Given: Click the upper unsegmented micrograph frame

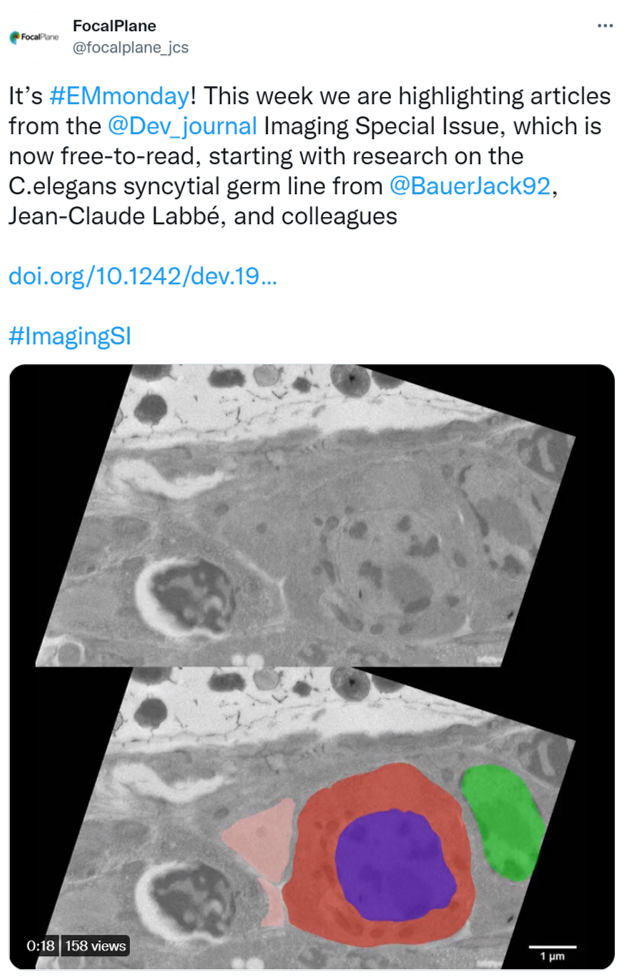Looking at the screenshot, I should click(306, 515).
